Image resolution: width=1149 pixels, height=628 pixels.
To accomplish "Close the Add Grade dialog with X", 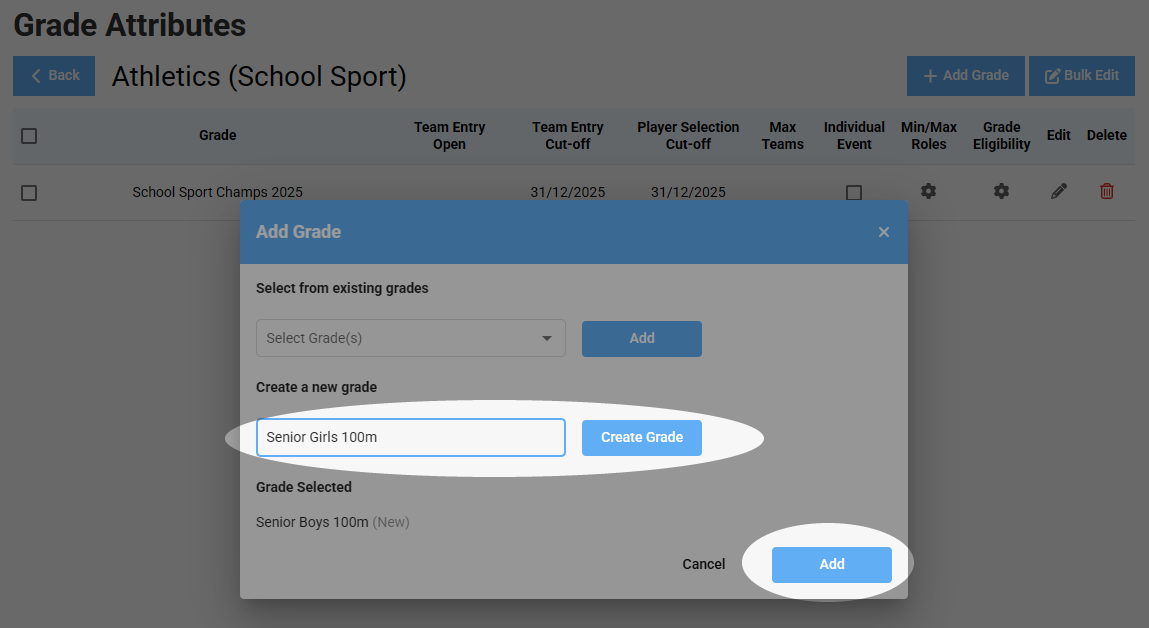I will tap(884, 232).
